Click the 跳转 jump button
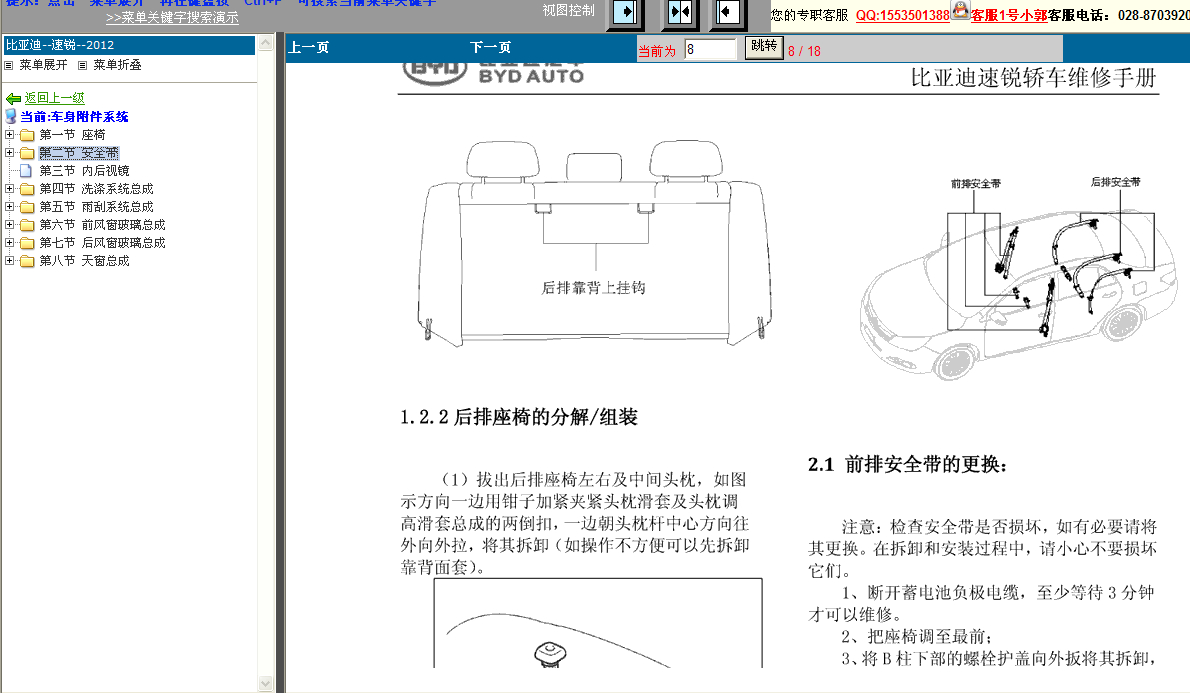 [x=763, y=47]
